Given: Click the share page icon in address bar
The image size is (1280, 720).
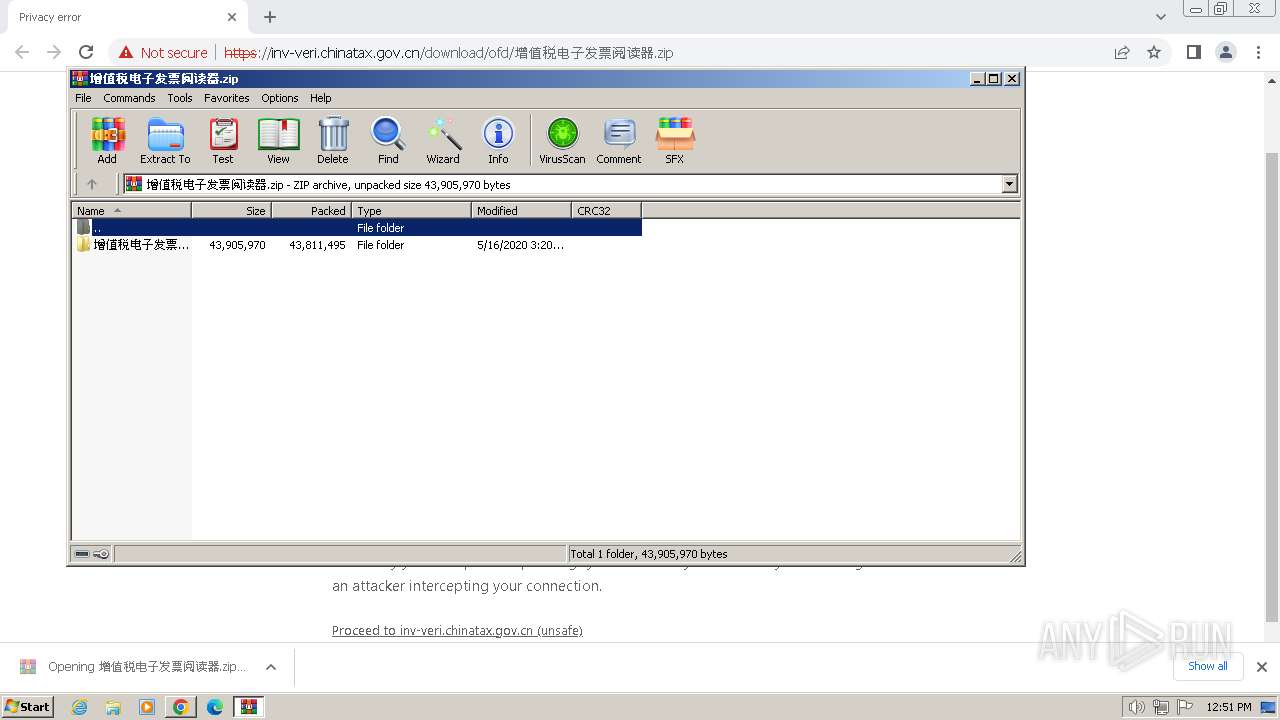Looking at the screenshot, I should click(x=1122, y=52).
